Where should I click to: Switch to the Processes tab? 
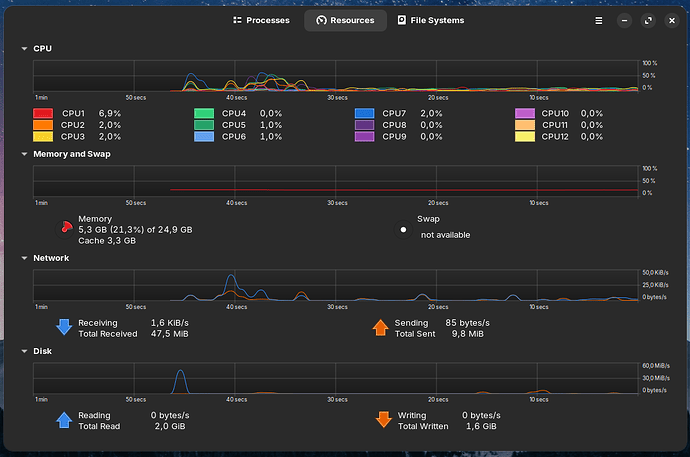[261, 20]
